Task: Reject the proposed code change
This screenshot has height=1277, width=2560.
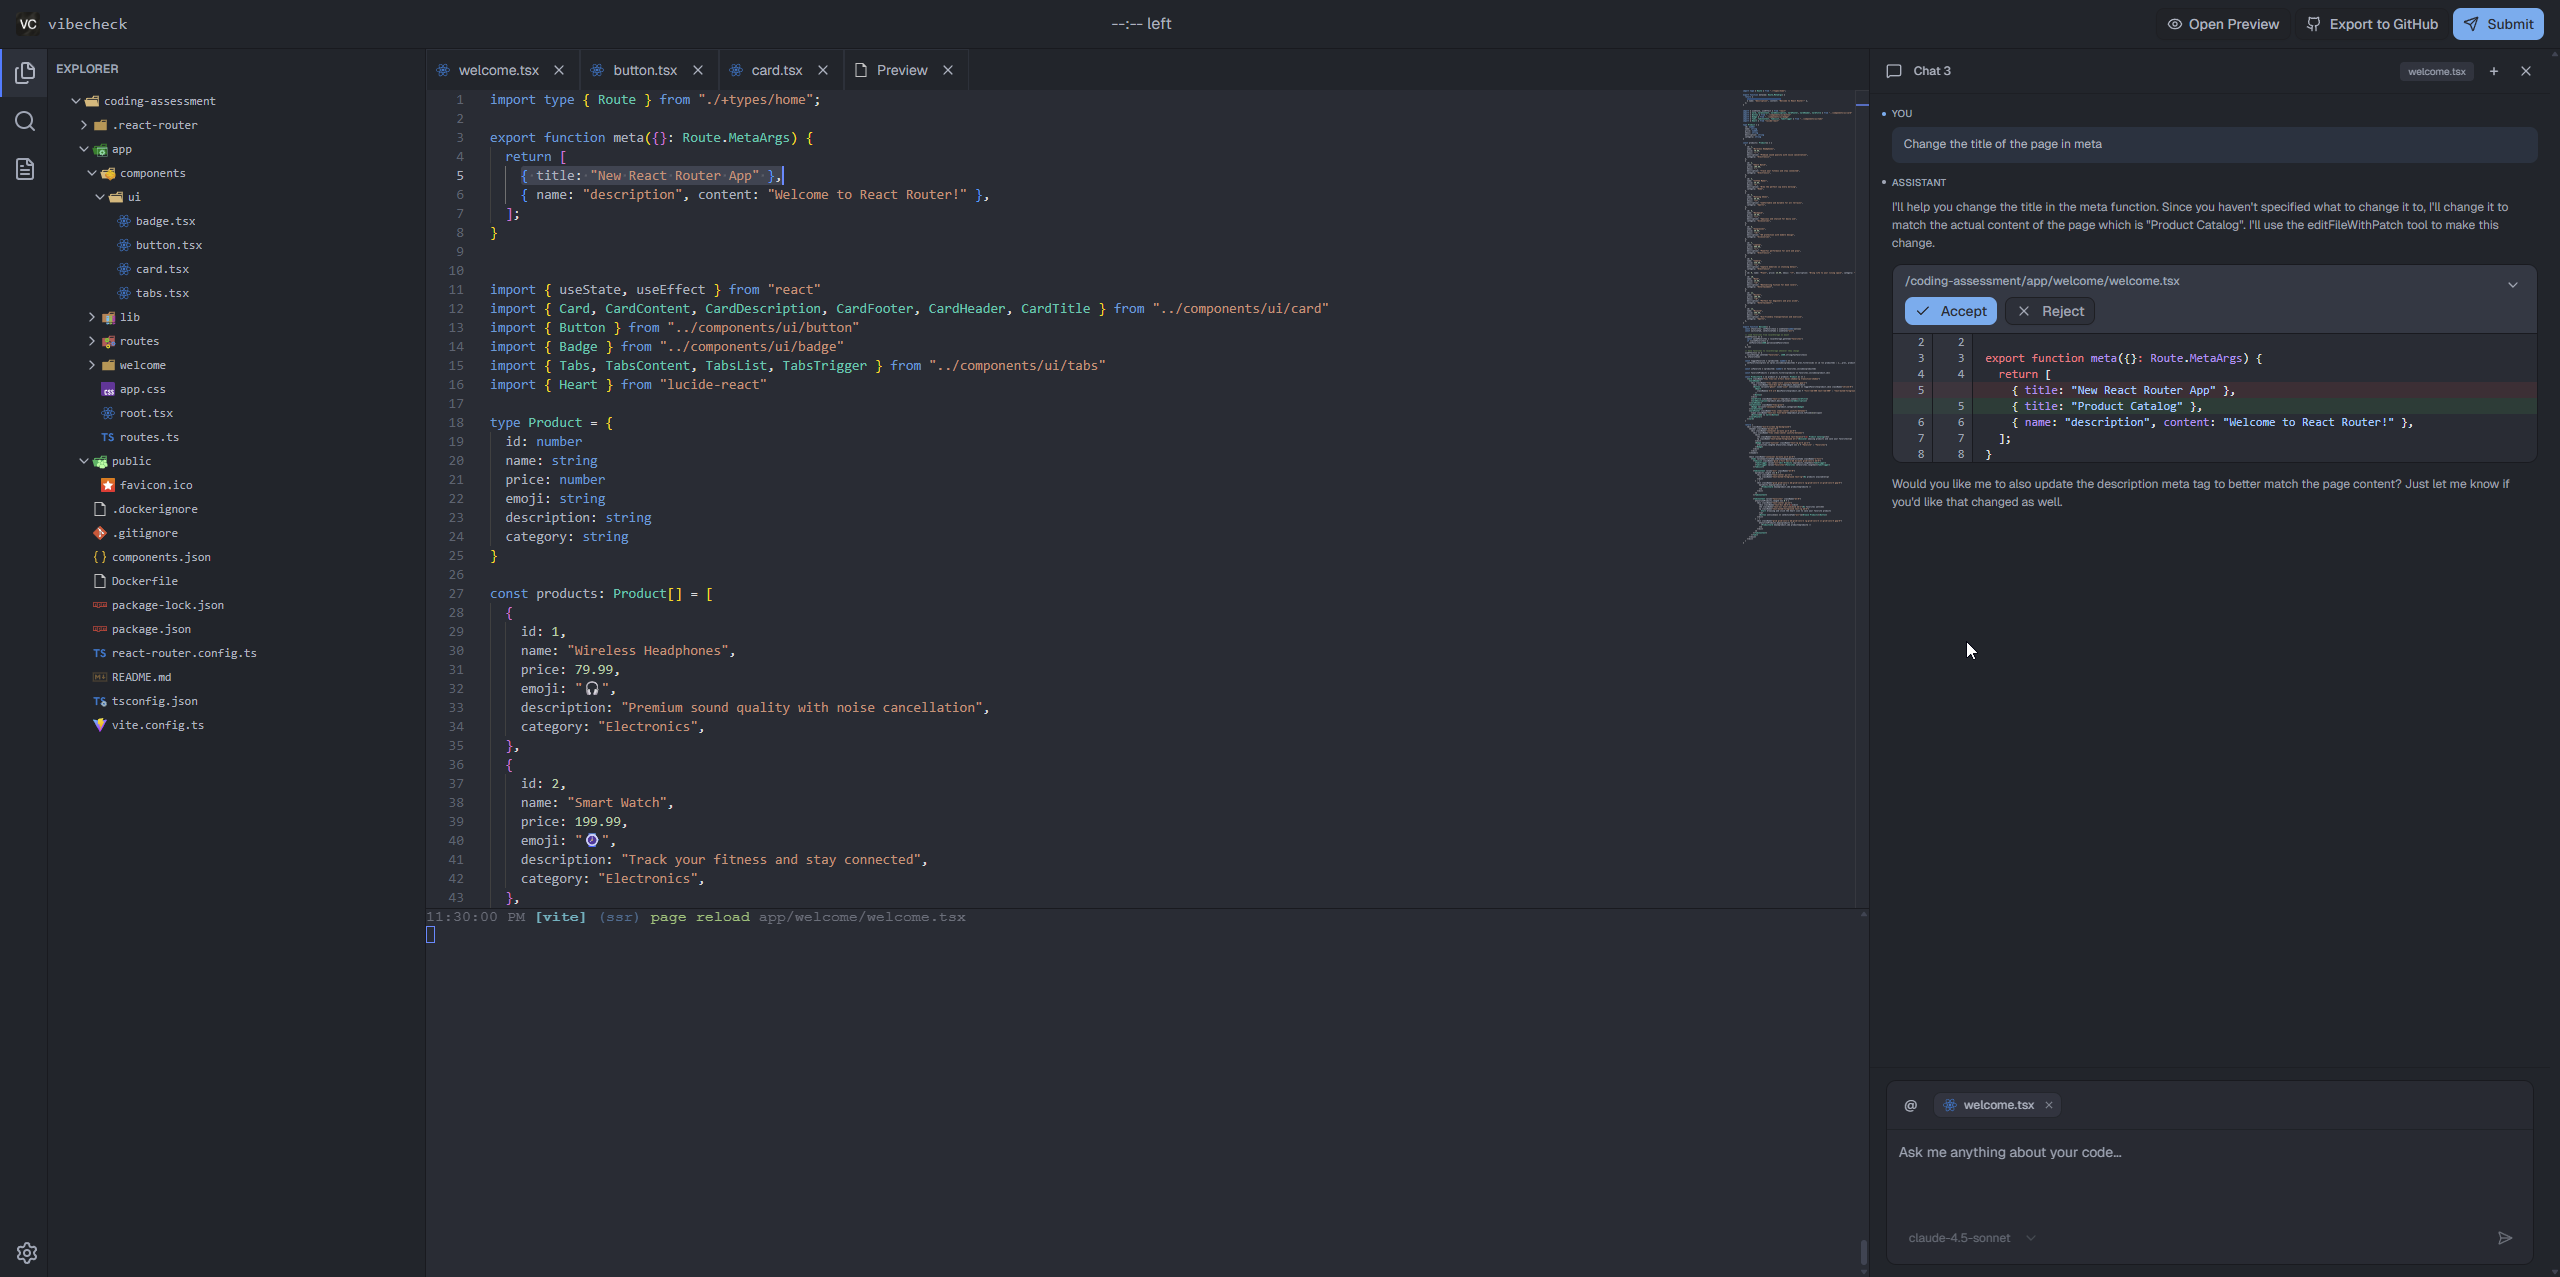Action: pyautogui.click(x=2050, y=311)
